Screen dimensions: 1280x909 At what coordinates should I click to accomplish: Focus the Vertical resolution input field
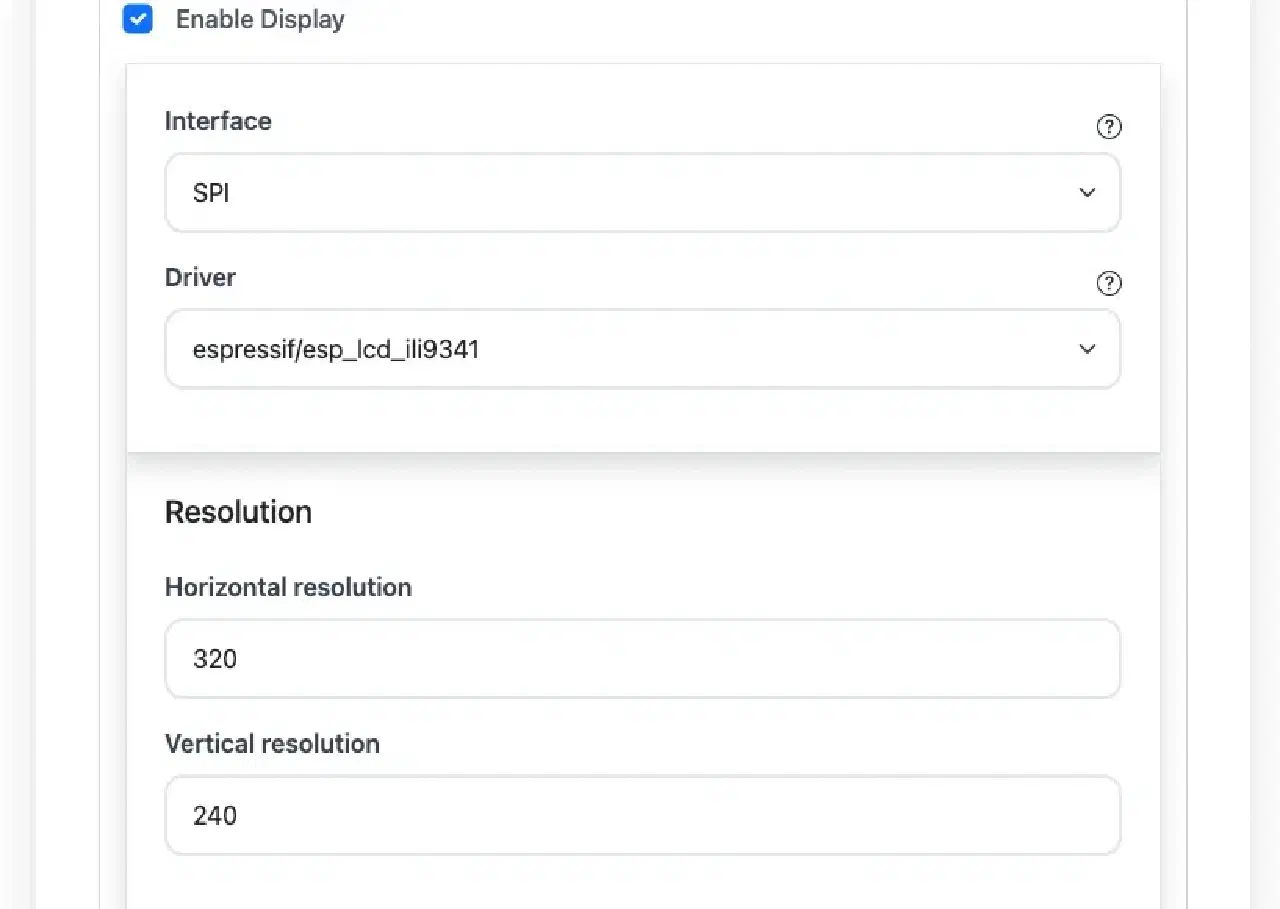643,815
